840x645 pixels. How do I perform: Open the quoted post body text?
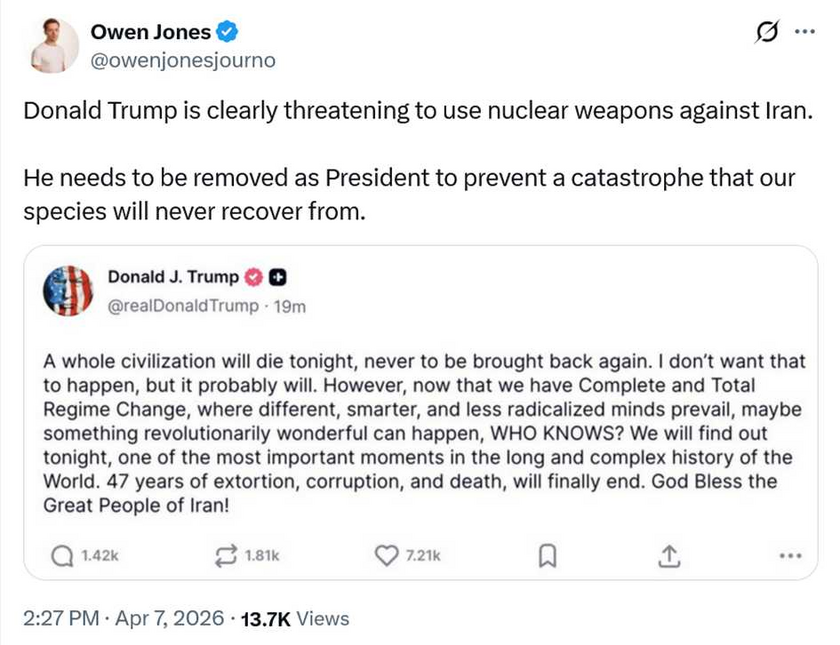tap(420, 433)
